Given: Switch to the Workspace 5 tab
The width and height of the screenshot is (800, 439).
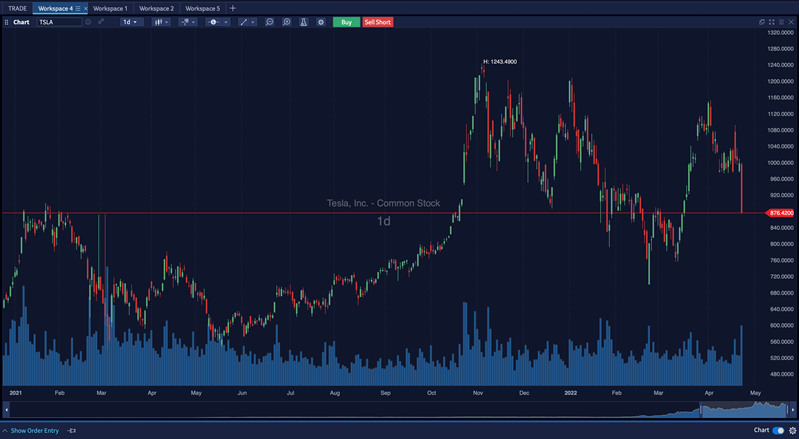Looking at the screenshot, I should (x=202, y=8).
